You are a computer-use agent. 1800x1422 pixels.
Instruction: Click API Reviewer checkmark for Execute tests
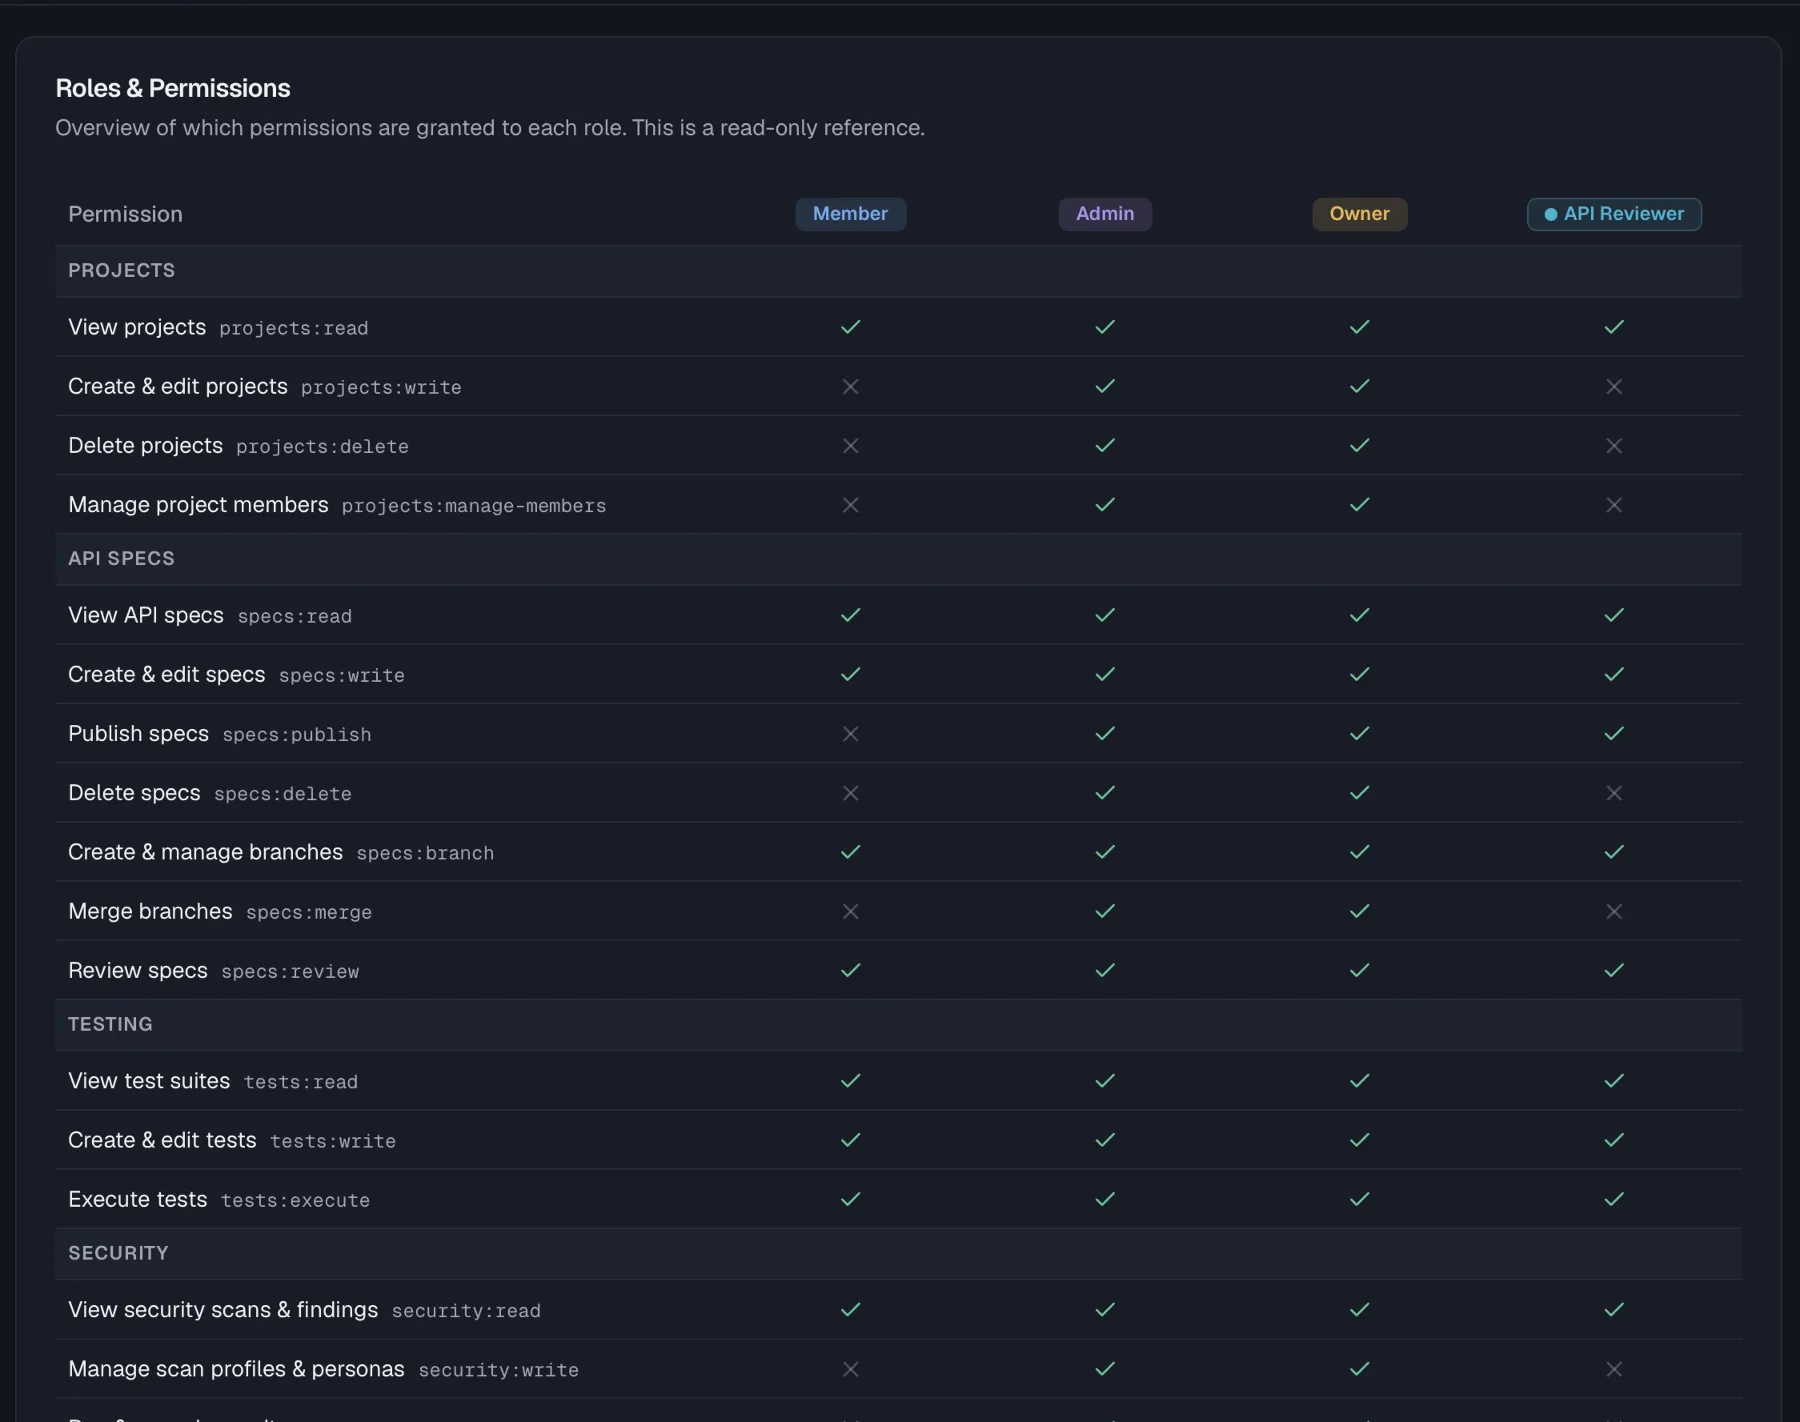click(1614, 1199)
